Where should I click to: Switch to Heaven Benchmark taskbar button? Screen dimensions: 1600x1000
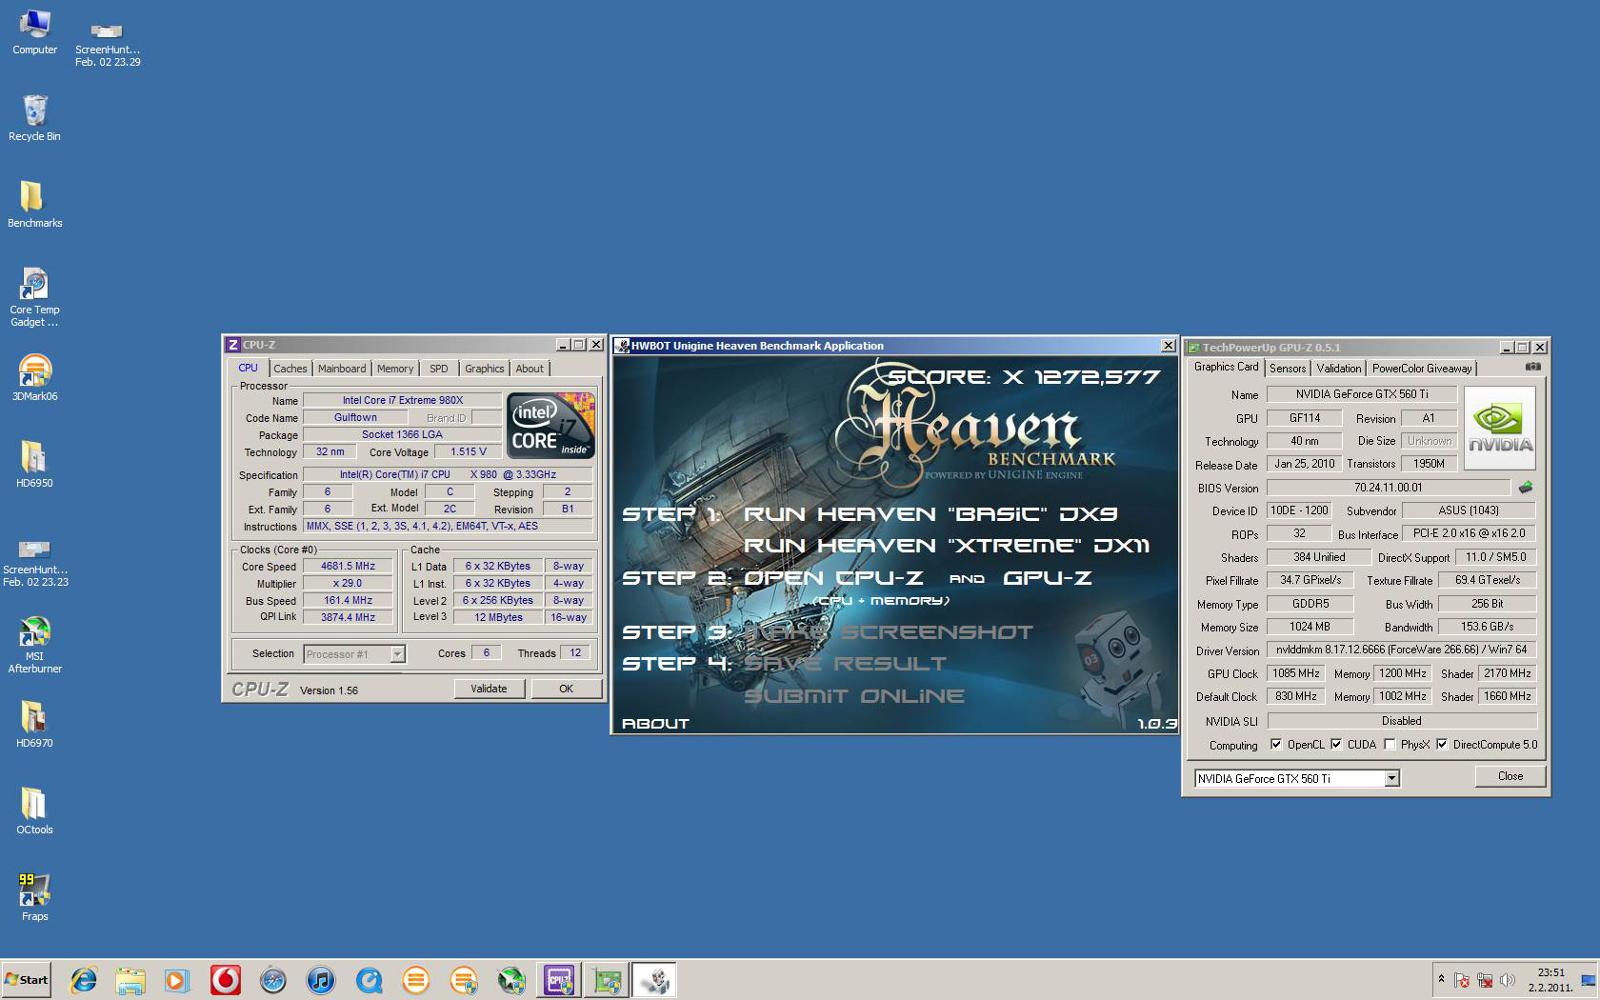click(654, 981)
